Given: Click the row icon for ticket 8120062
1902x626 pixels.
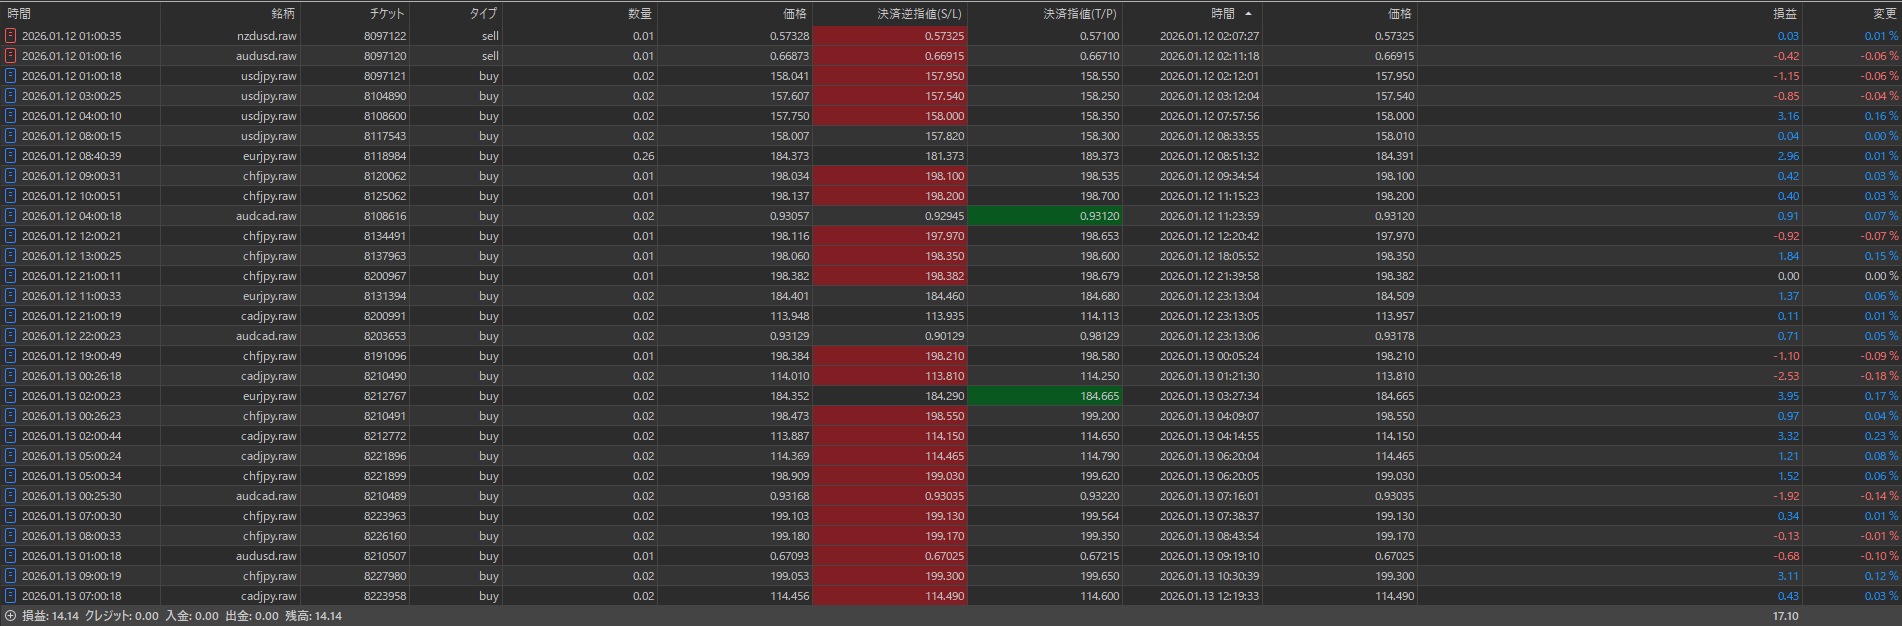Looking at the screenshot, I should tap(10, 176).
